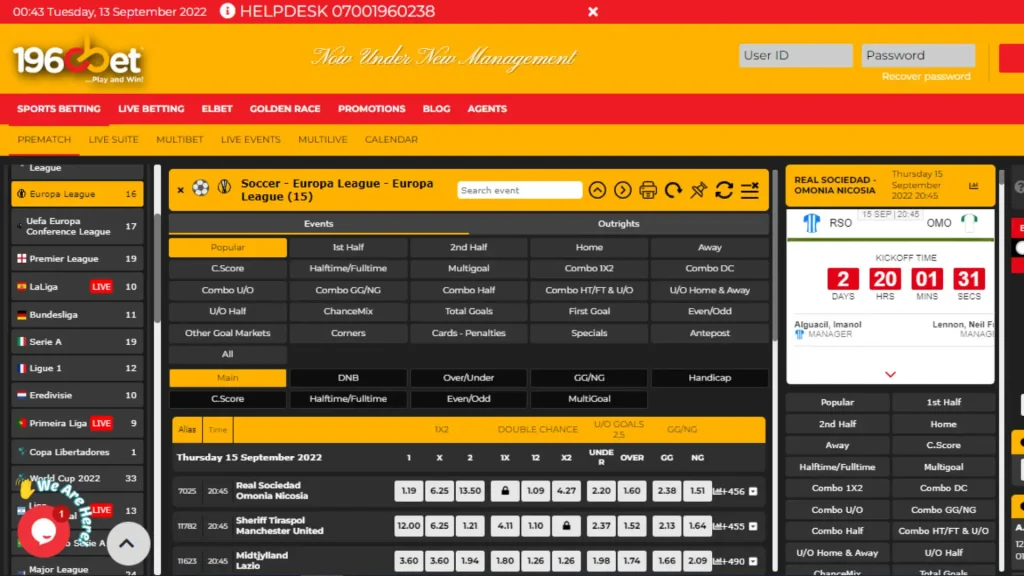Select Multigoal in the right match panel

943,467
